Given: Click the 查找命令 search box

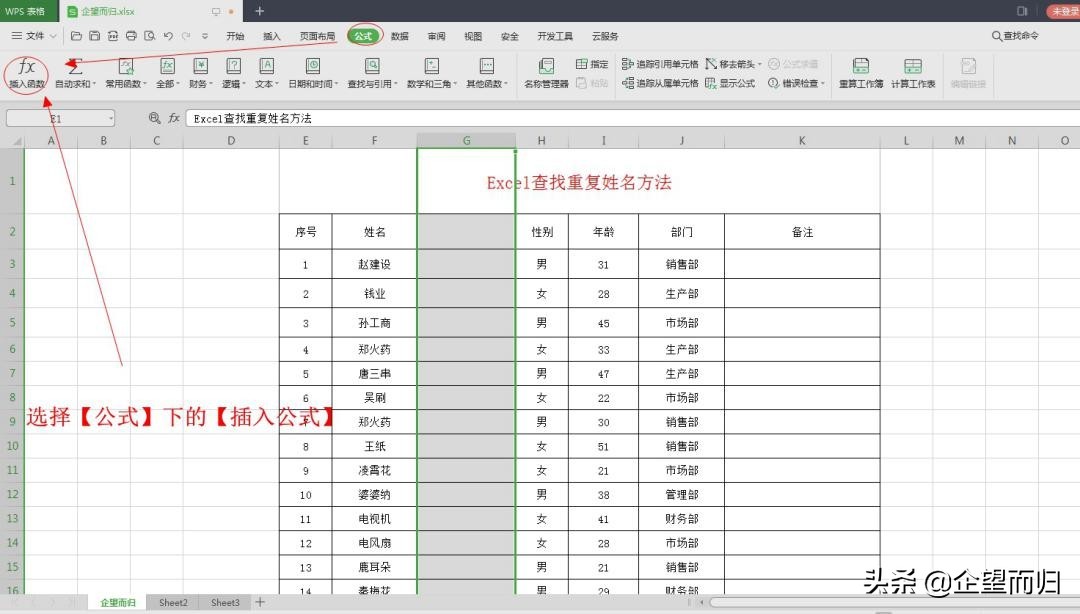Looking at the screenshot, I should tap(1015, 36).
